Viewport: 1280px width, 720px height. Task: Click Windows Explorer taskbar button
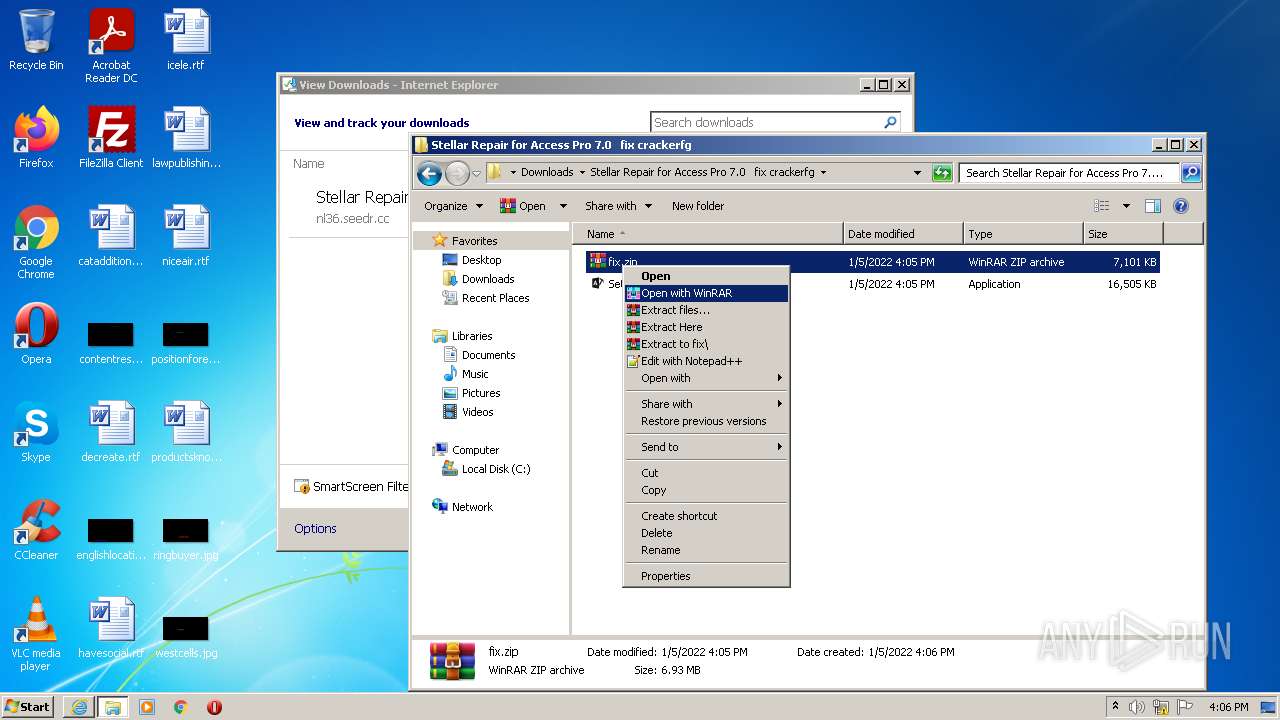[x=112, y=707]
